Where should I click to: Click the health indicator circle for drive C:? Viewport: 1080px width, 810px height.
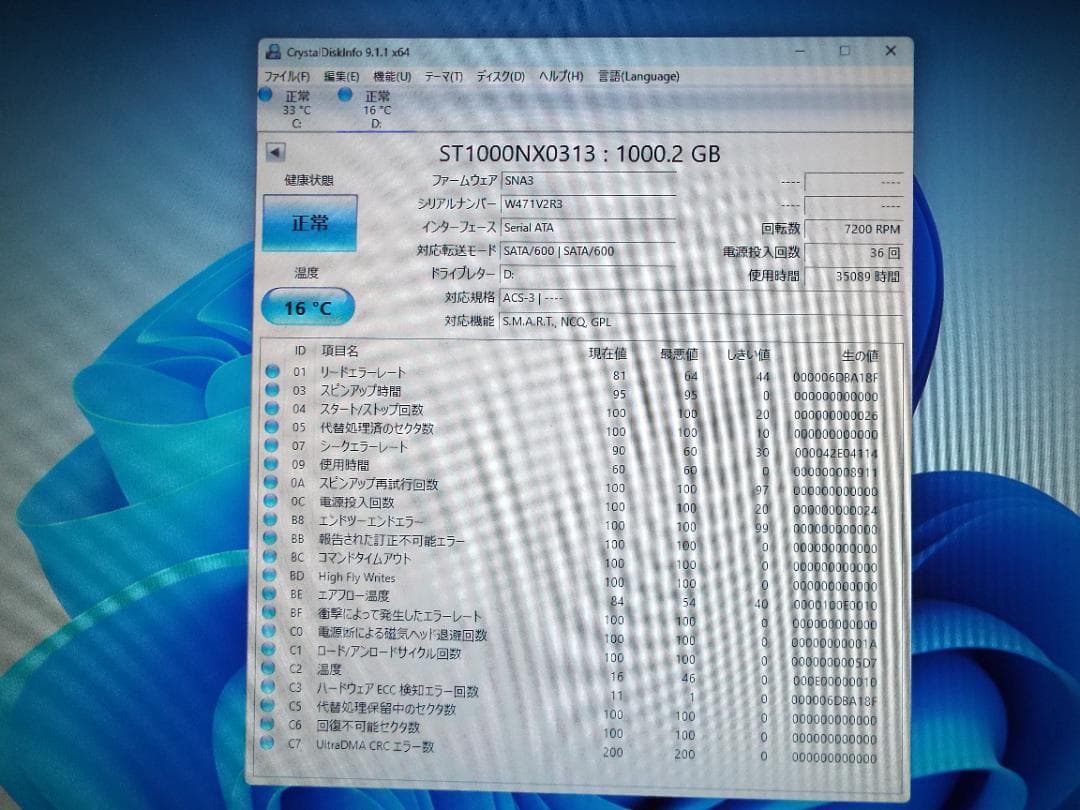click(265, 94)
